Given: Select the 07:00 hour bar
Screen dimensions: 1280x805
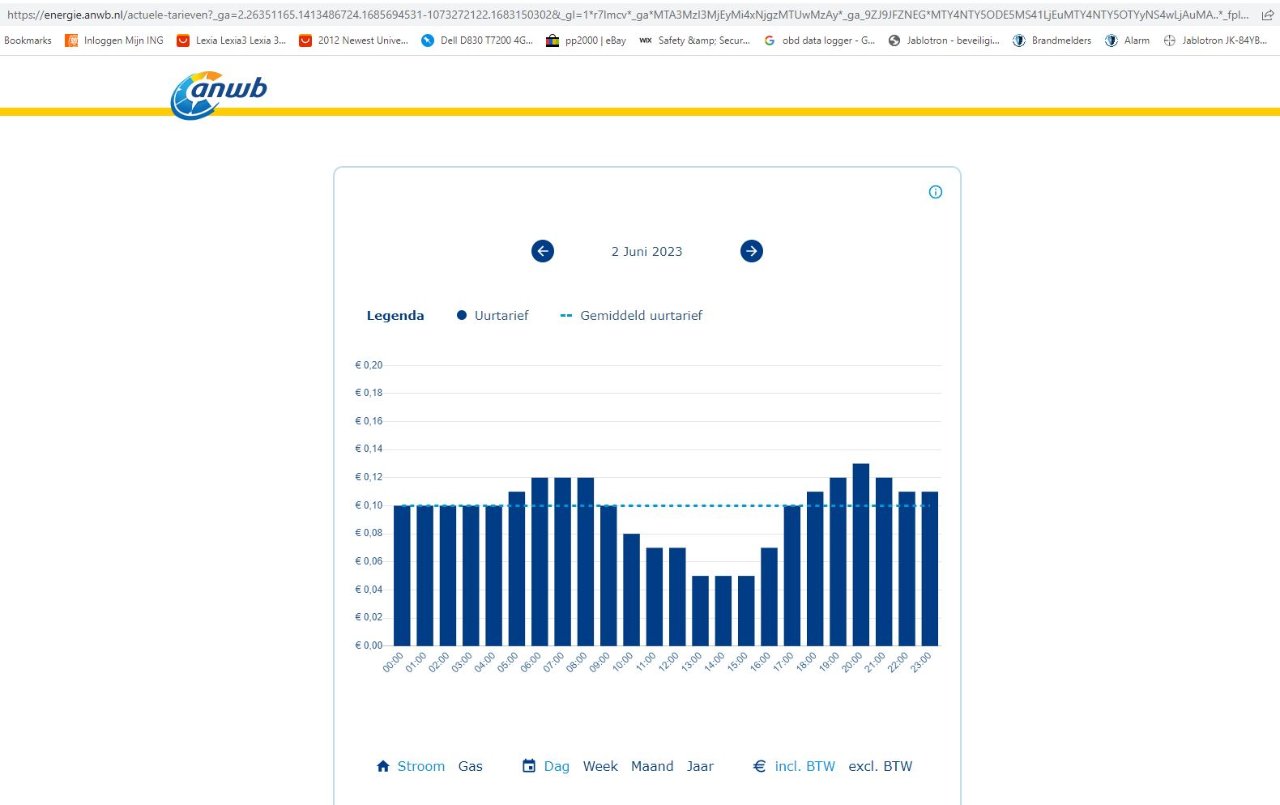Looking at the screenshot, I should pos(563,561).
